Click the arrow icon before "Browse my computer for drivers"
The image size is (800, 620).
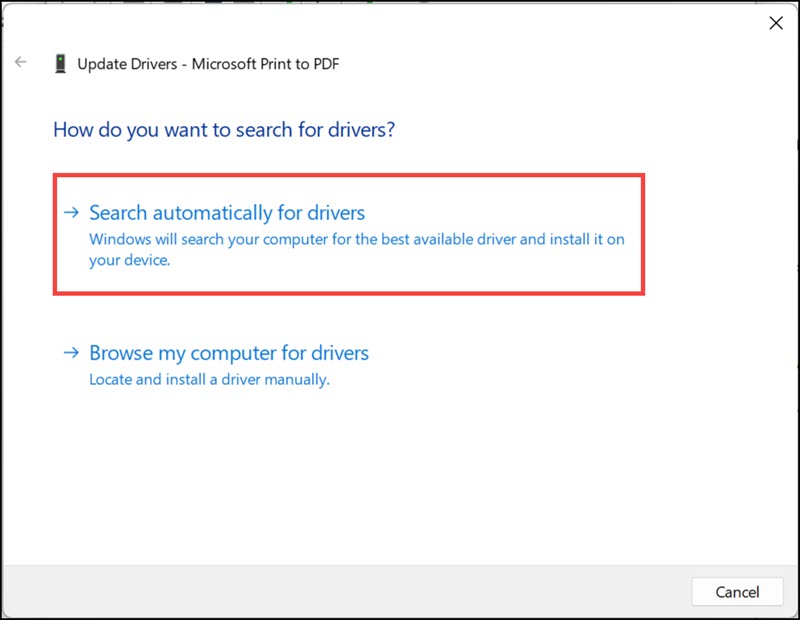[x=72, y=352]
